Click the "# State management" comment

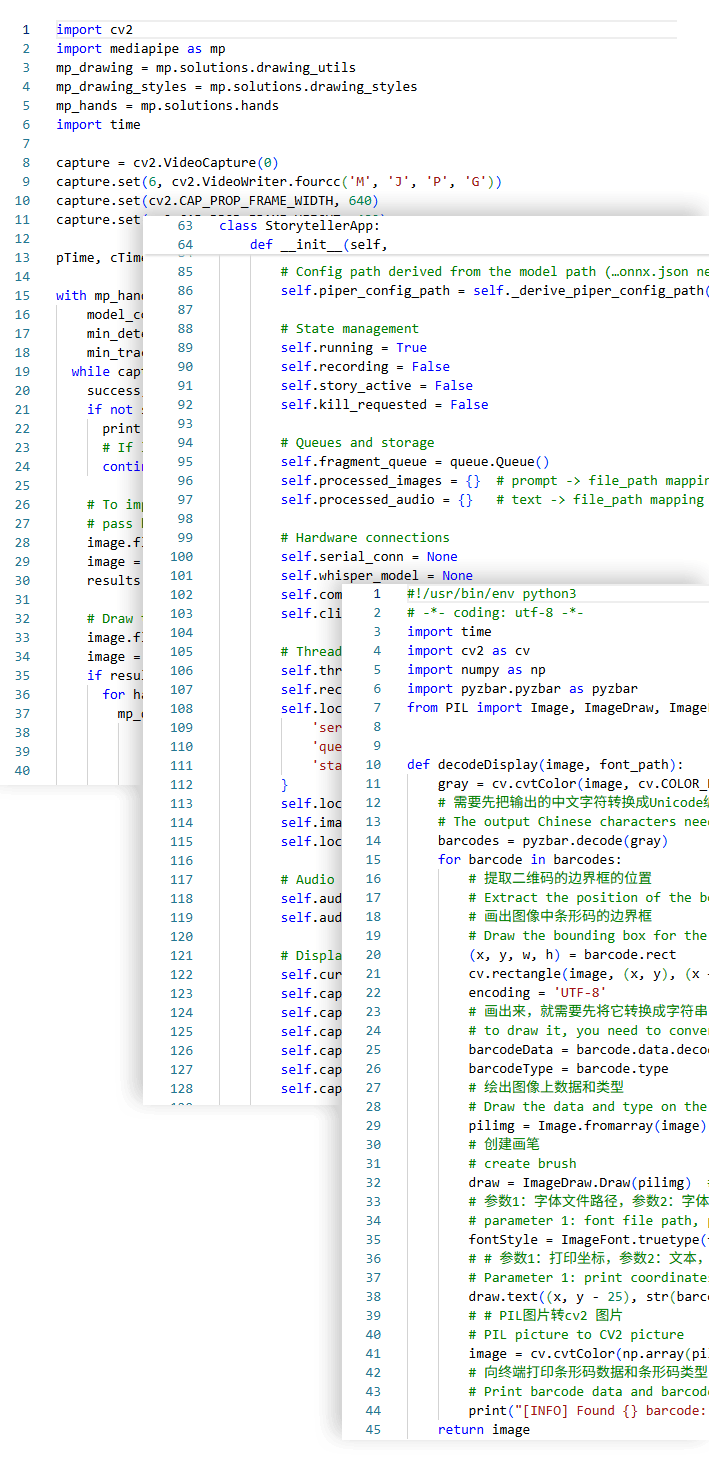(350, 329)
